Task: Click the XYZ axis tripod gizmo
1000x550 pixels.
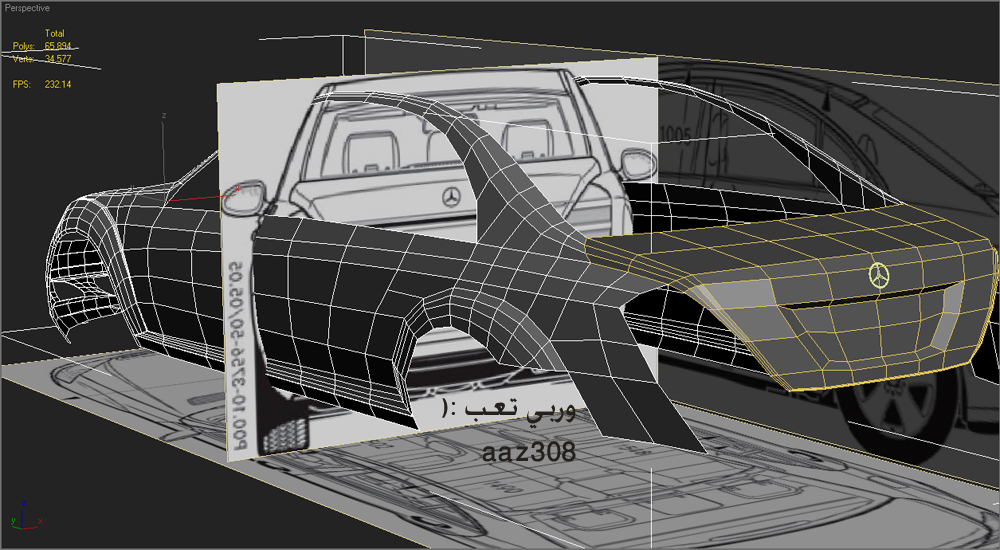Action: click(24, 514)
